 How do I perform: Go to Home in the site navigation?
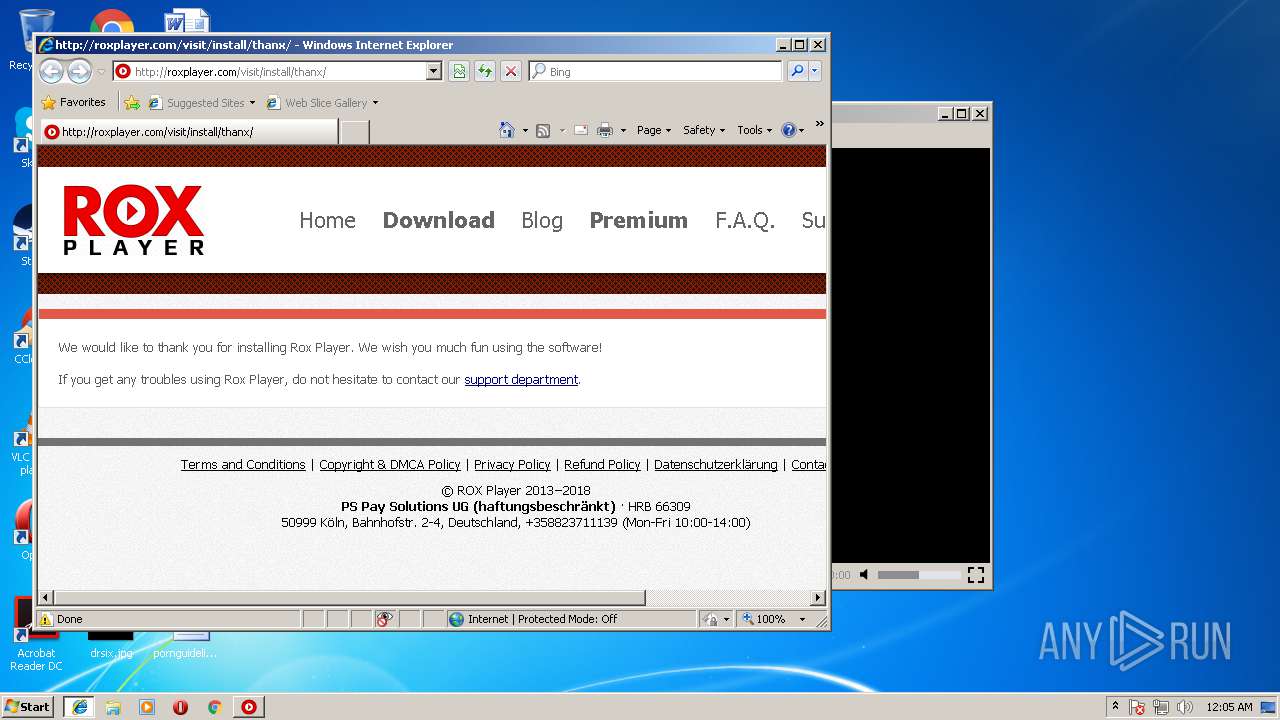[327, 220]
